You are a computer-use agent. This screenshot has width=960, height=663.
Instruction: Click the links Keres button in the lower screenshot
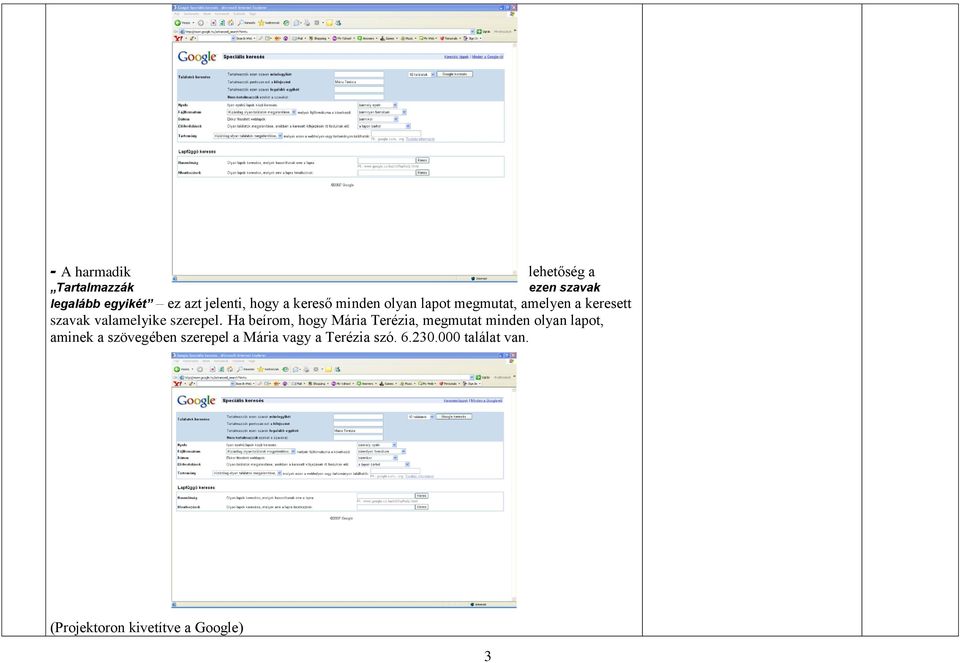pos(422,507)
